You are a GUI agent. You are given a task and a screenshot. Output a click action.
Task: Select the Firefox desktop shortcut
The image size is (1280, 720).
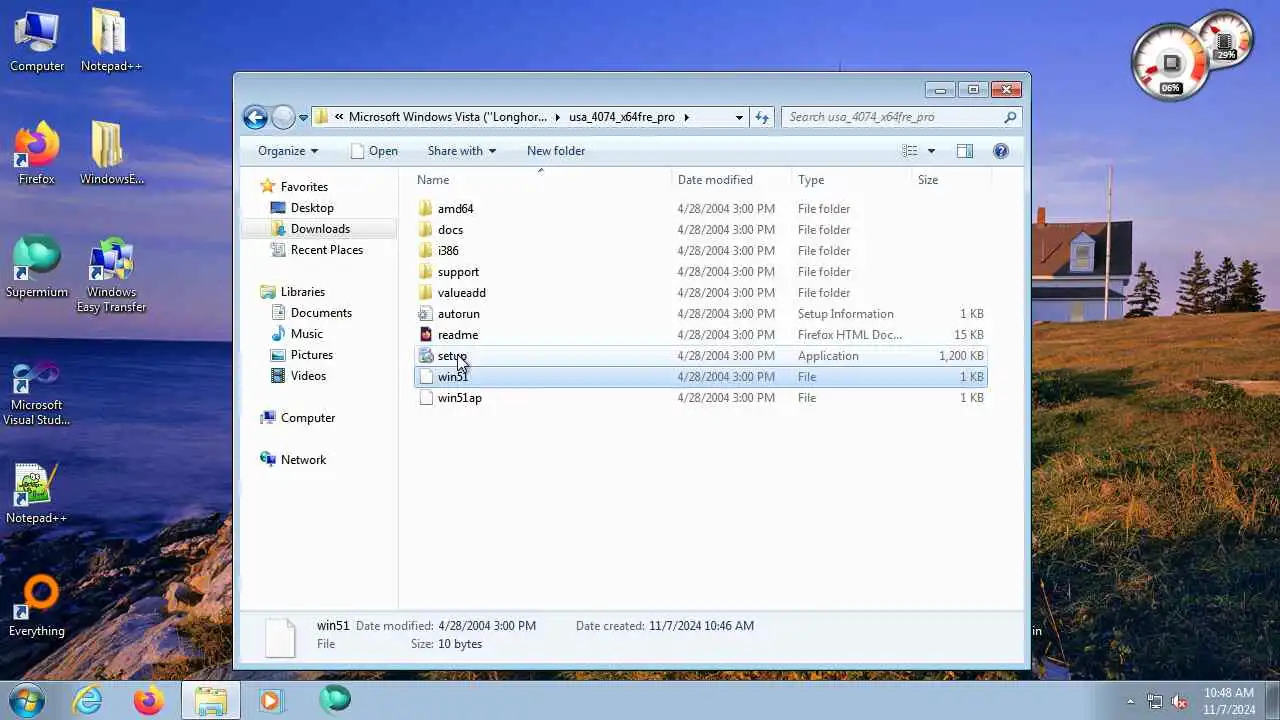pyautogui.click(x=37, y=155)
